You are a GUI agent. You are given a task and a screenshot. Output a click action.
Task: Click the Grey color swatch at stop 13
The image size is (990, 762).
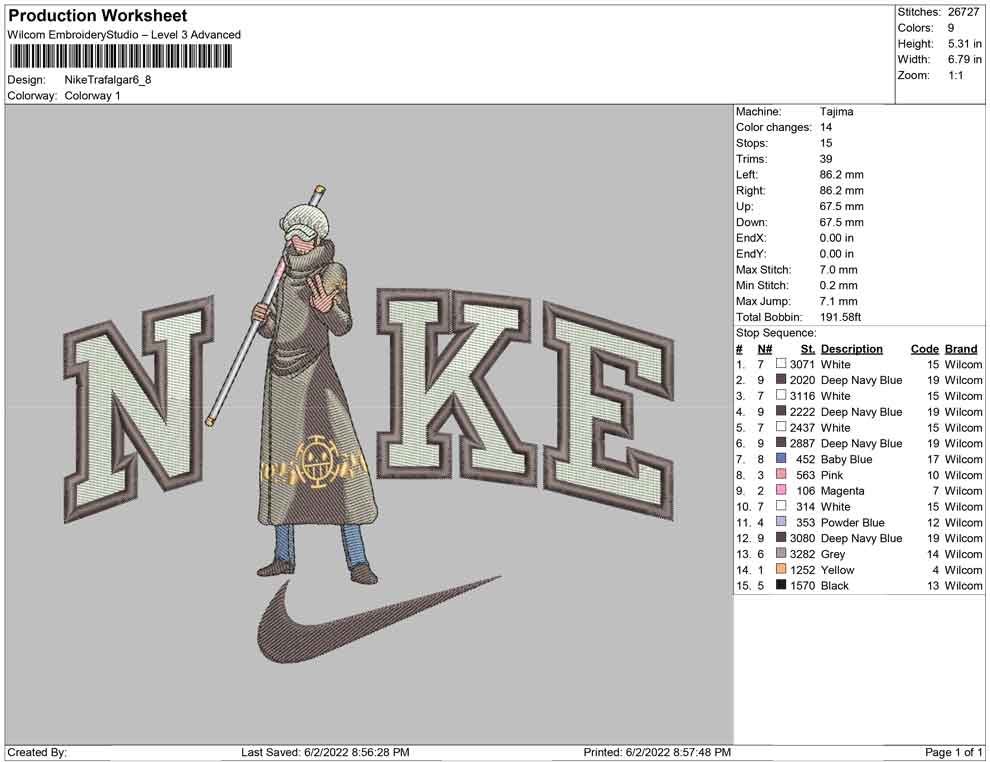coord(781,553)
